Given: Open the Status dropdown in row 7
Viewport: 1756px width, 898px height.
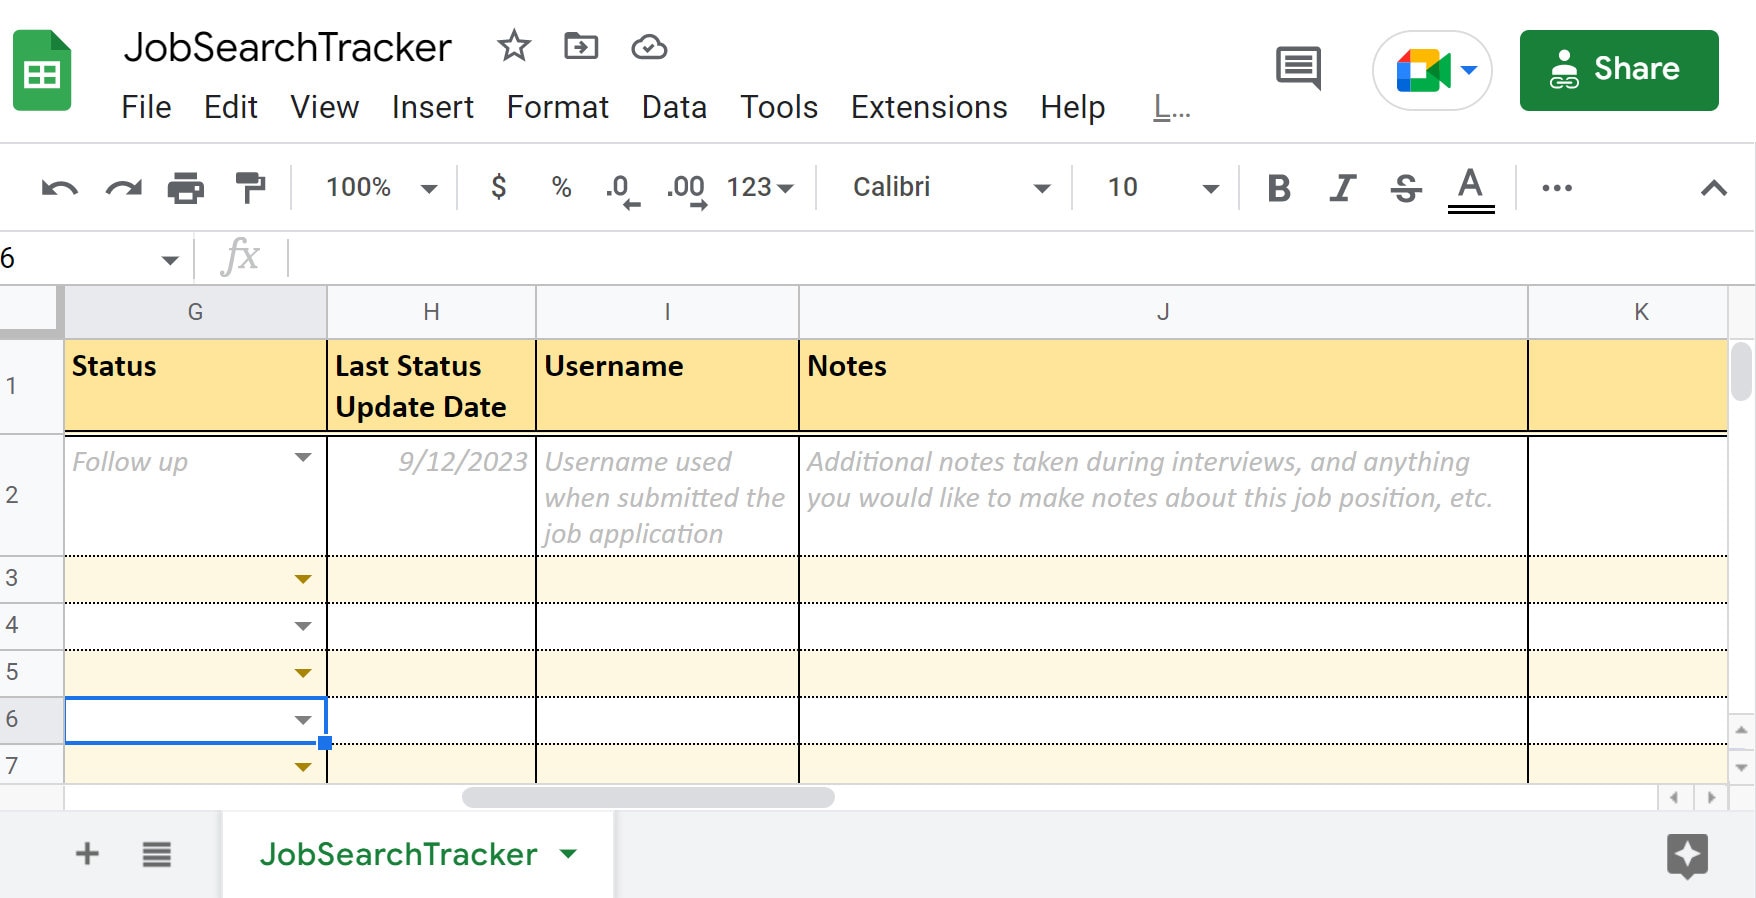Looking at the screenshot, I should (x=303, y=767).
